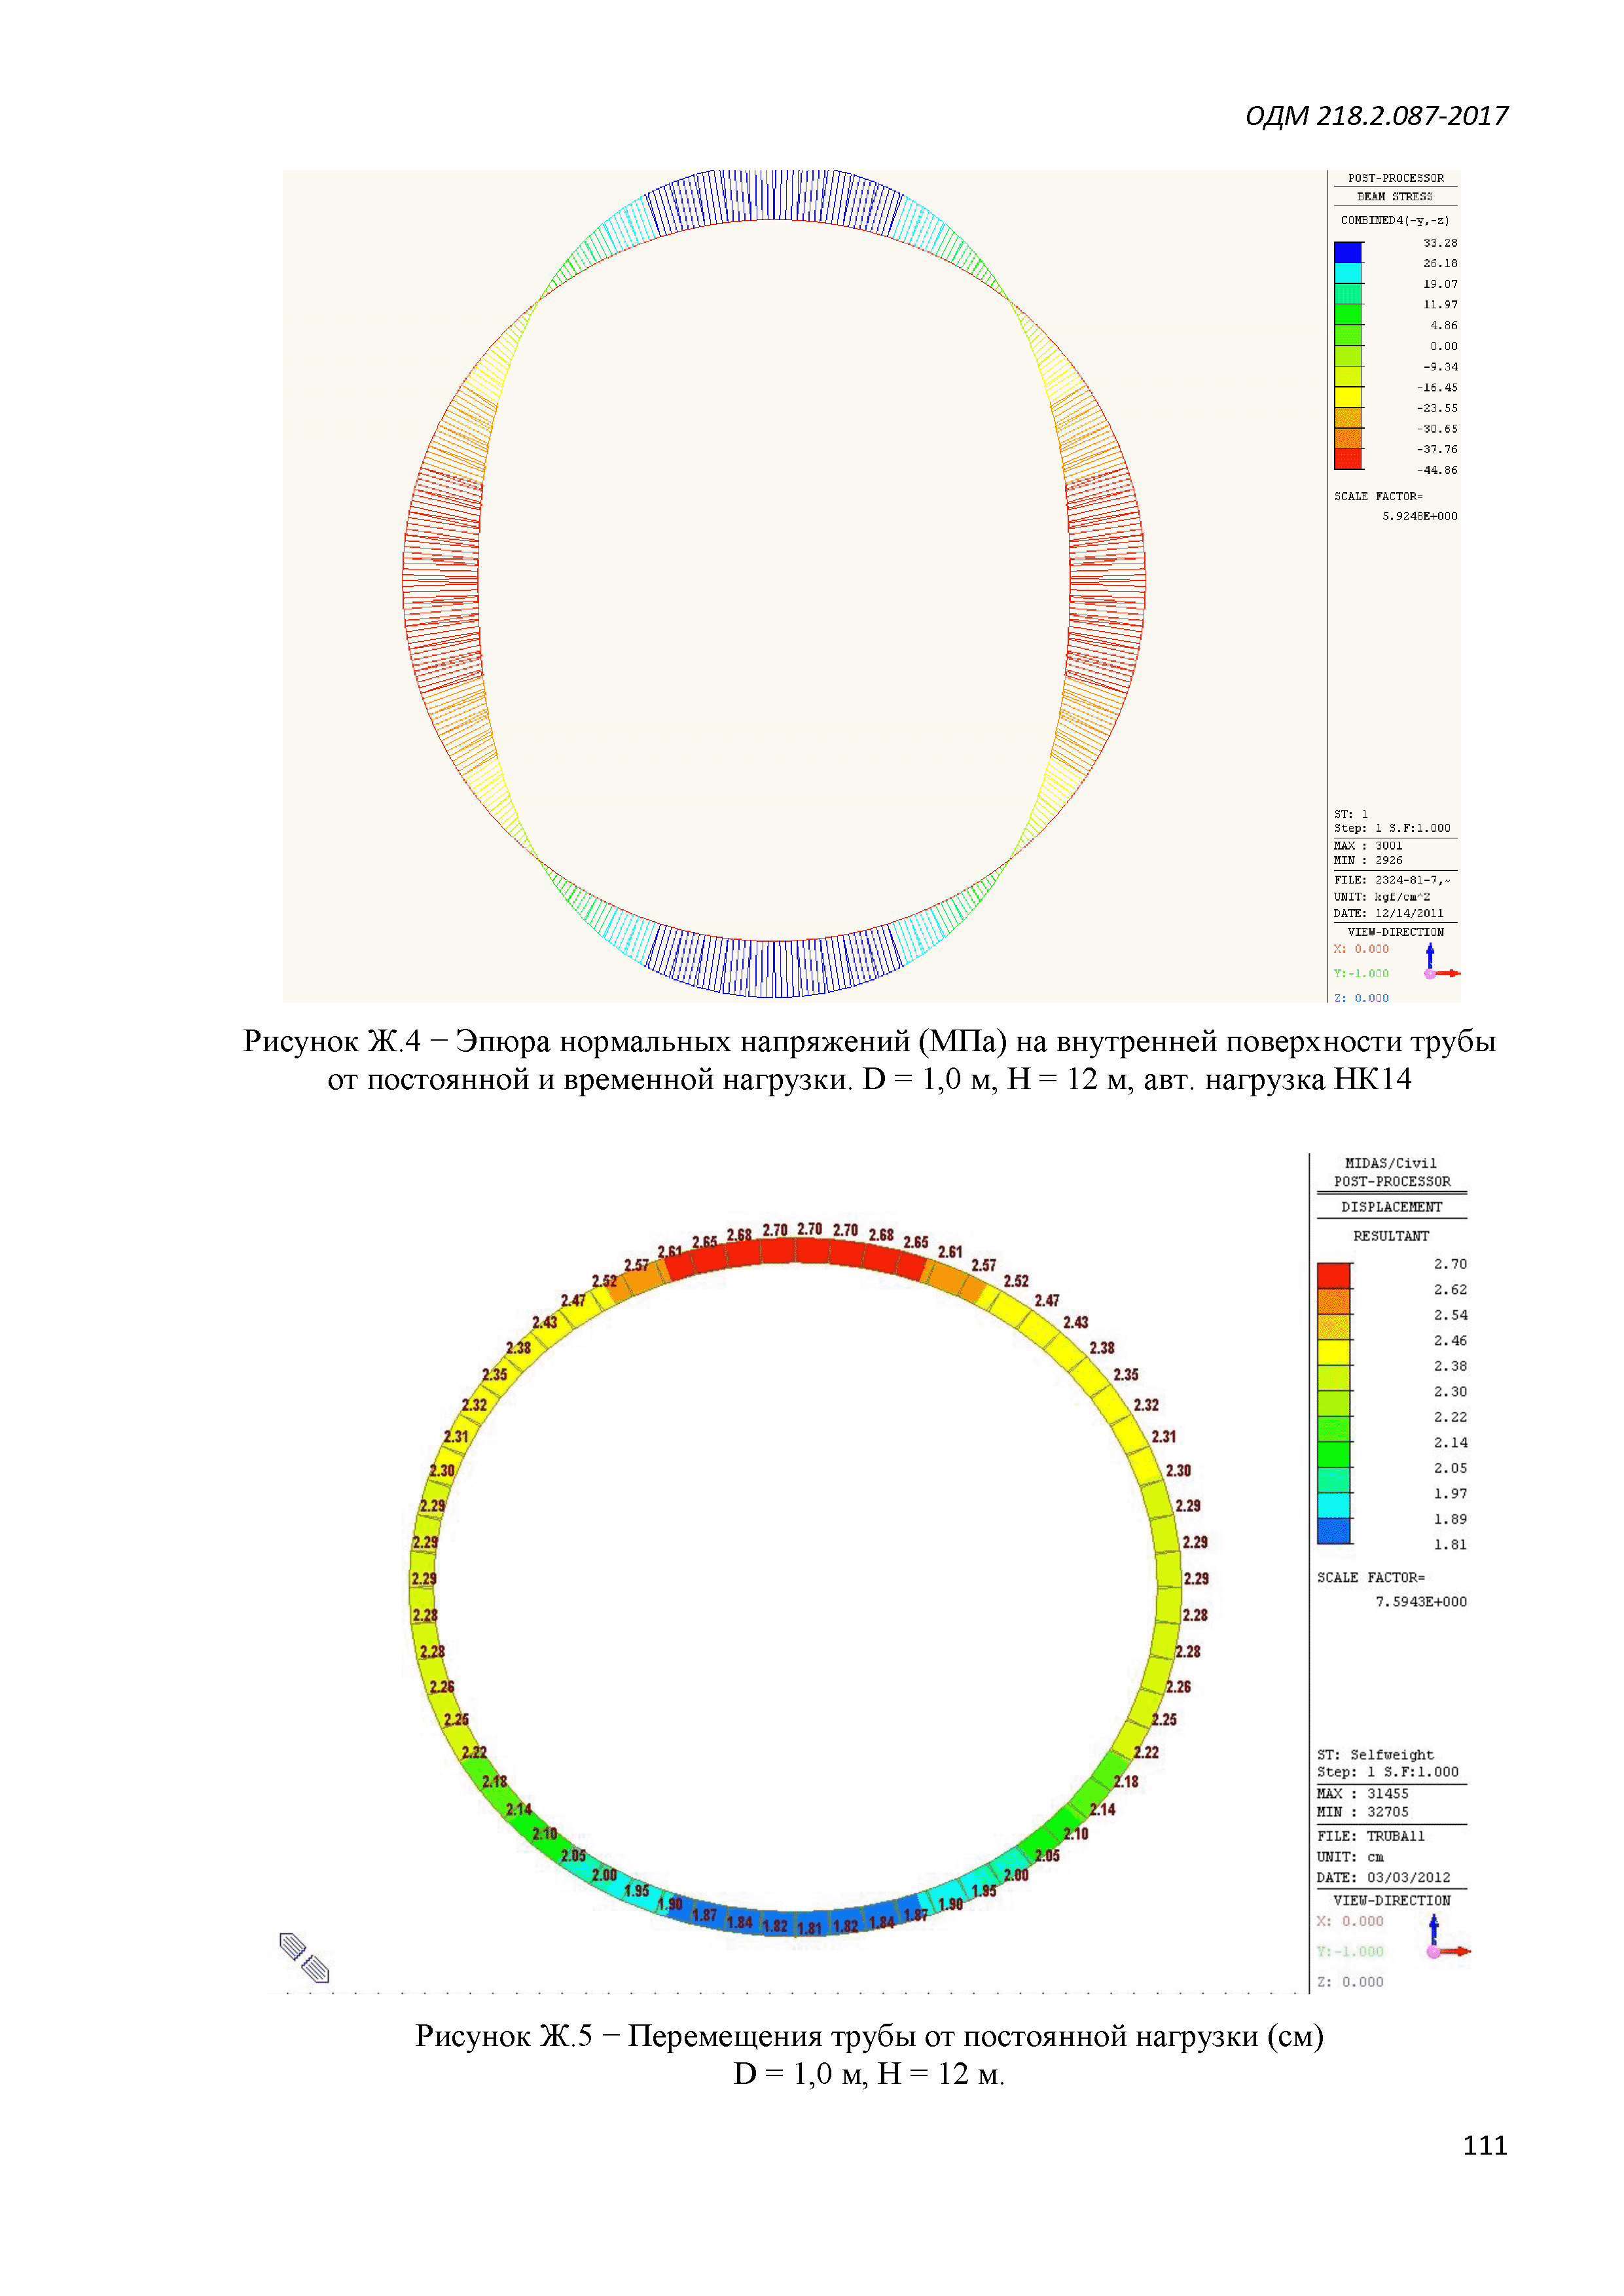This screenshot has height=2296, width=1624.
Task: Click the caption starting "Рисунок Ж.5"
Action: tap(869, 2054)
